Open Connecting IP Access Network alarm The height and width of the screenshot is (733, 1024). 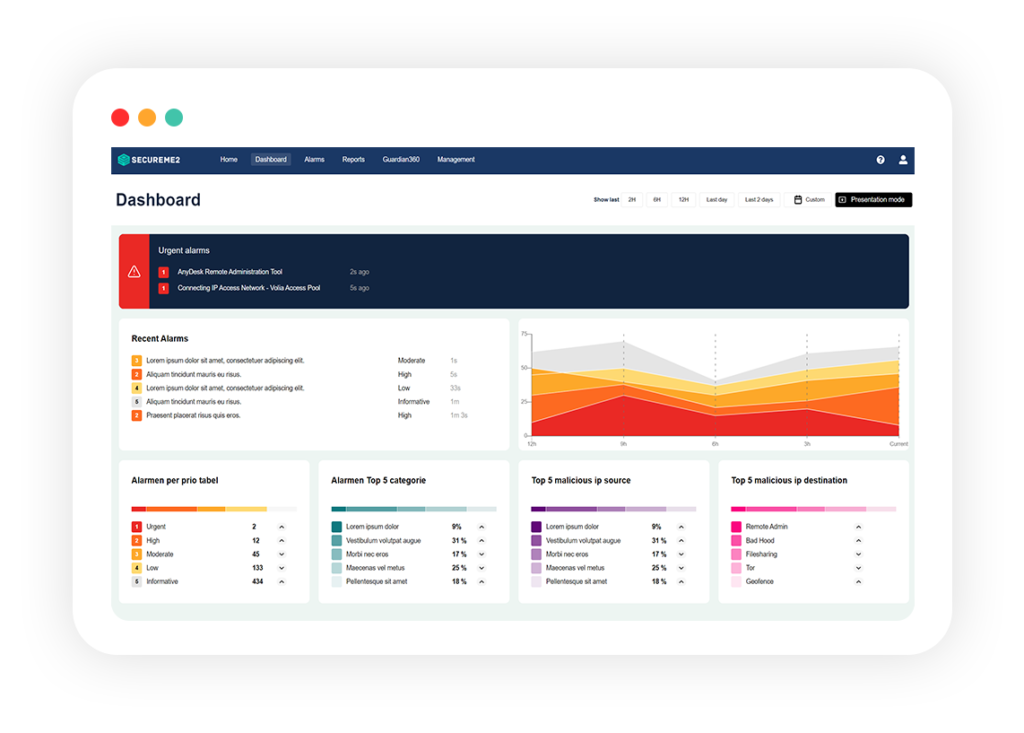pos(249,288)
